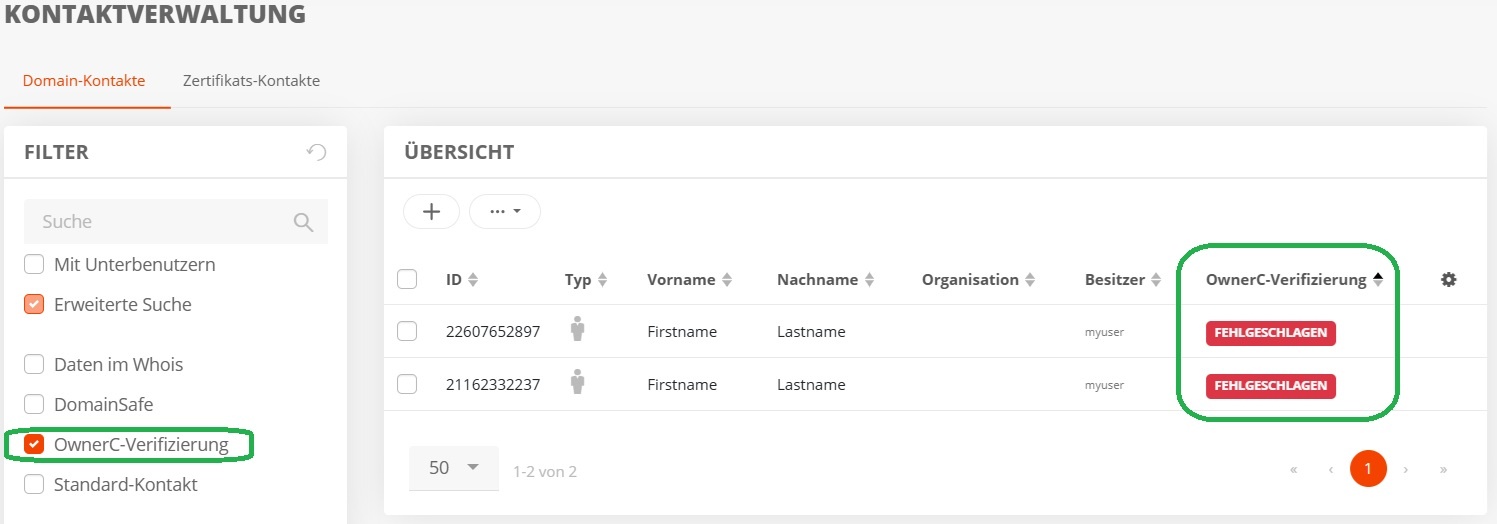Click the ID 22607652897 cell
Image resolution: width=1497 pixels, height=524 pixels.
tap(493, 332)
